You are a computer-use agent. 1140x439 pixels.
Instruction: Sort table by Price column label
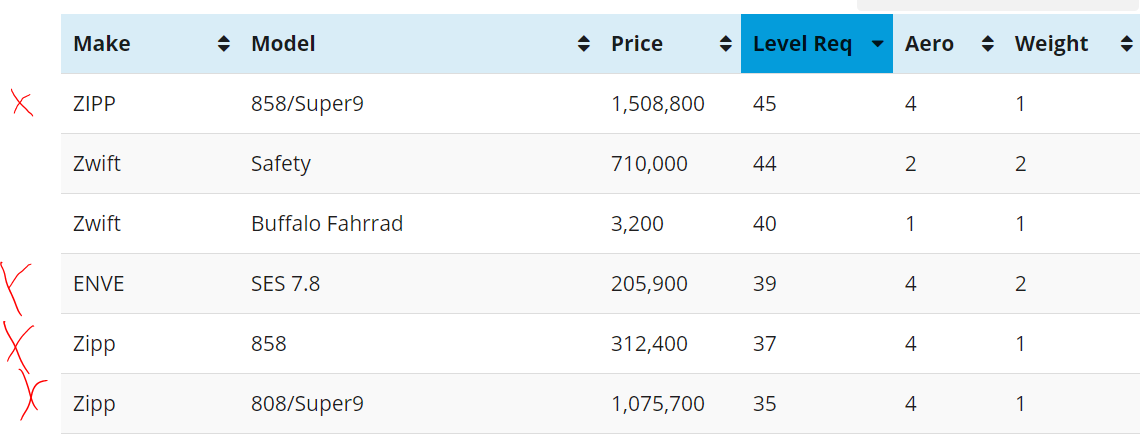(x=637, y=44)
